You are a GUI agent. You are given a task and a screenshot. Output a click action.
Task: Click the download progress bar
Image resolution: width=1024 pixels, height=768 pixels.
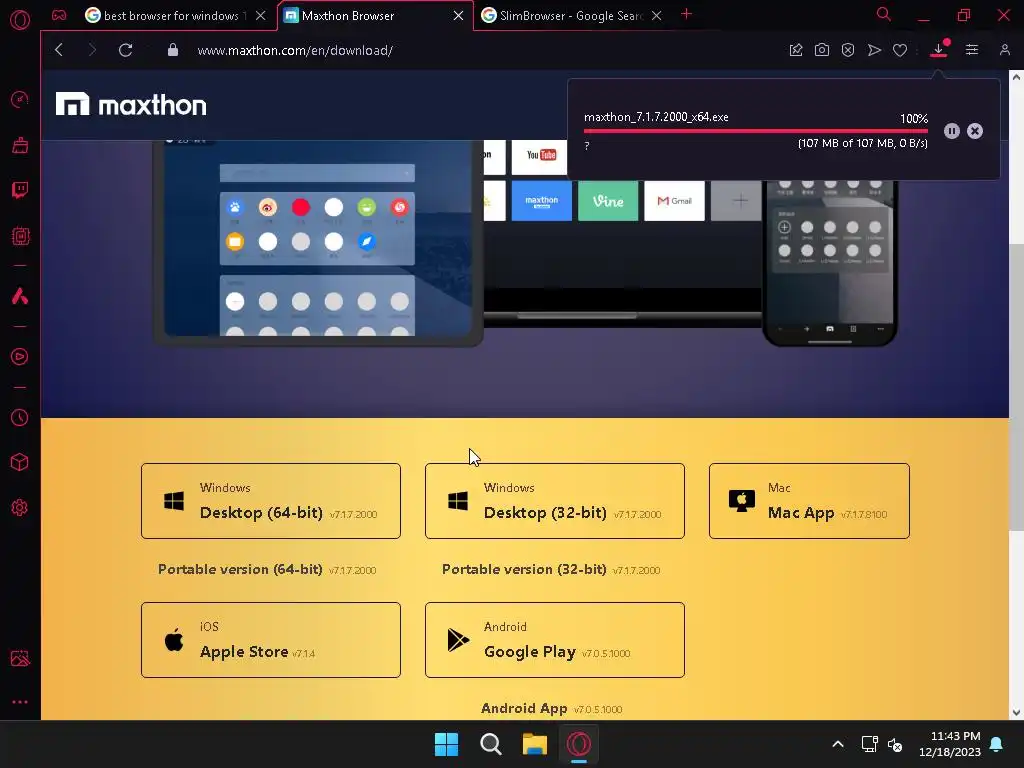(756, 131)
